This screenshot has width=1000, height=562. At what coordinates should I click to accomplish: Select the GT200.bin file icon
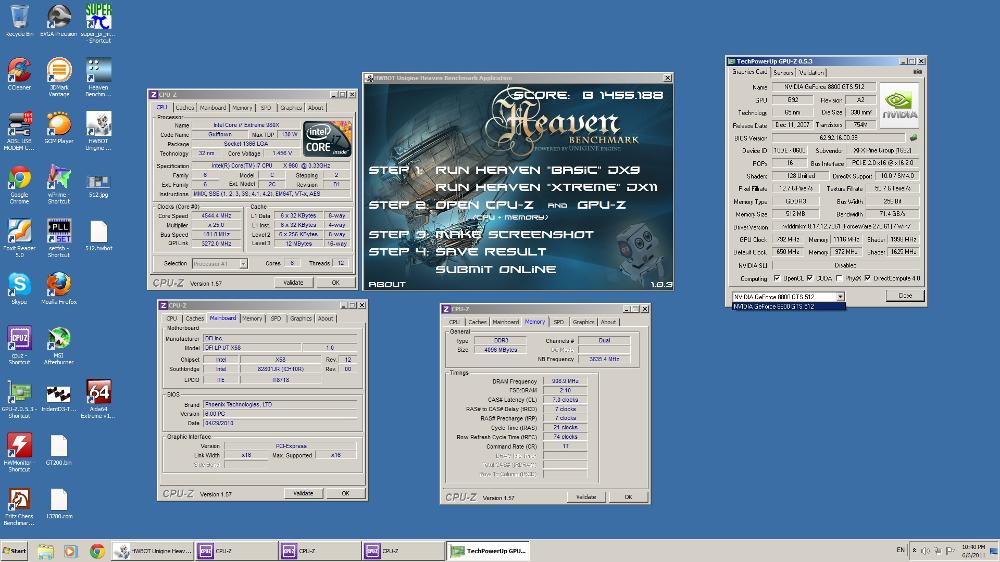coord(59,449)
